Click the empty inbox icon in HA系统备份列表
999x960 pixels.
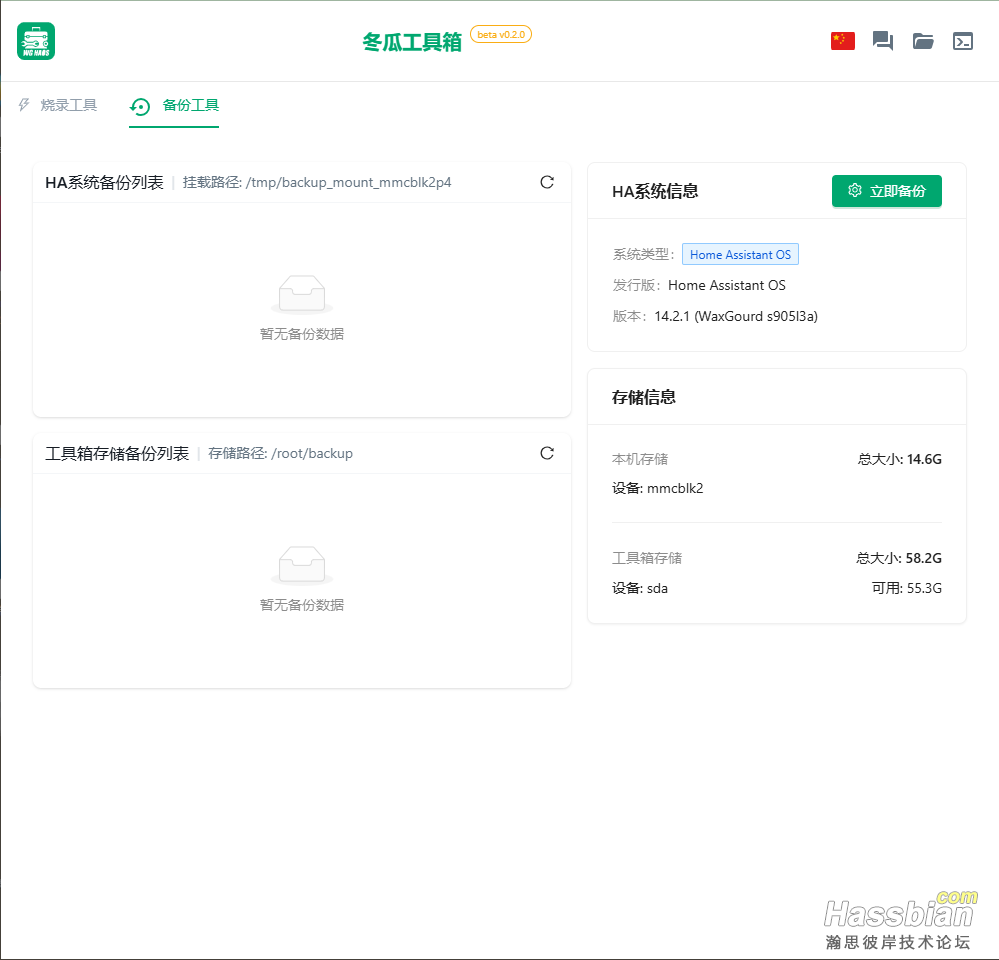(302, 294)
